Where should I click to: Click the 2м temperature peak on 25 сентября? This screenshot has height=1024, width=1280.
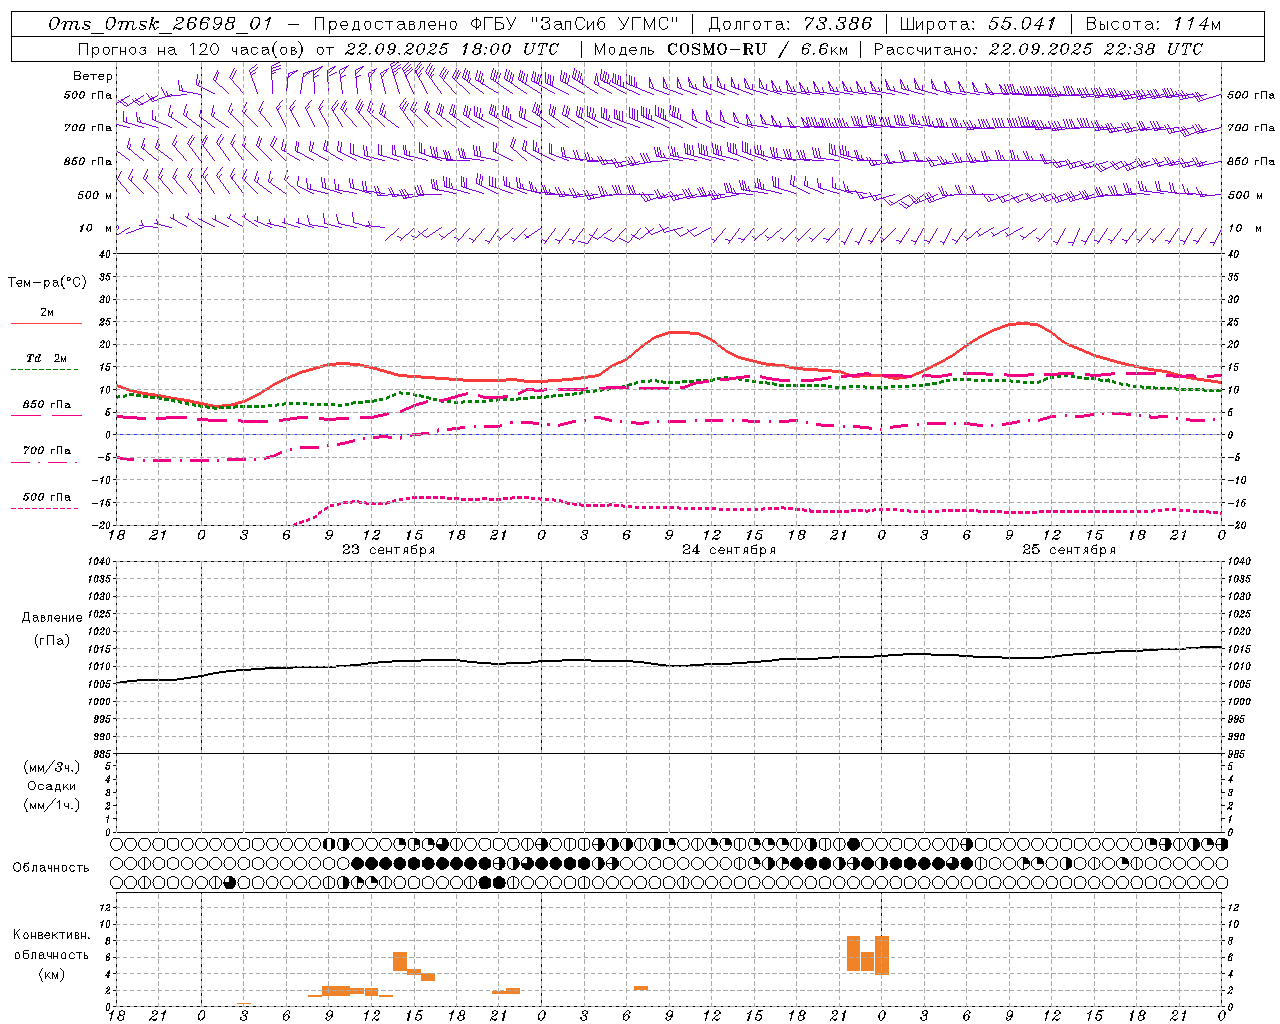click(x=1022, y=322)
